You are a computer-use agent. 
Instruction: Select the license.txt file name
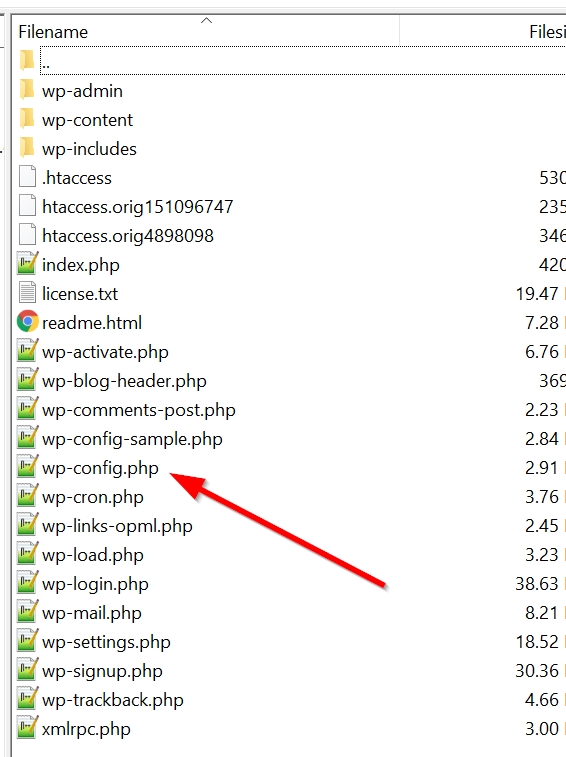point(80,294)
